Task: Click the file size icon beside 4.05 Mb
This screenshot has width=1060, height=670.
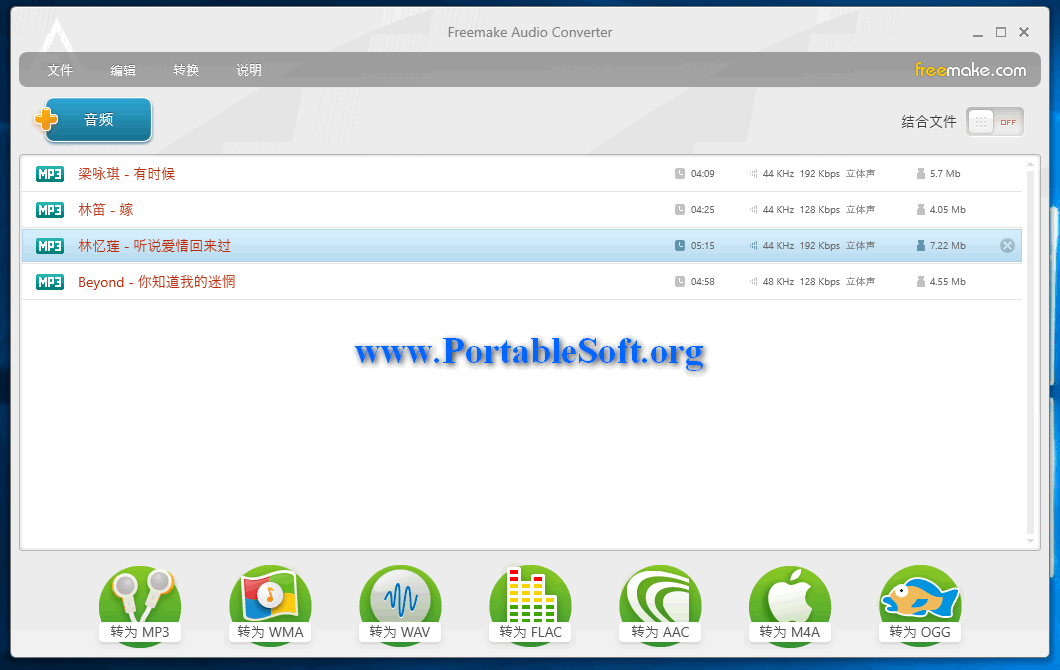Action: coord(920,210)
